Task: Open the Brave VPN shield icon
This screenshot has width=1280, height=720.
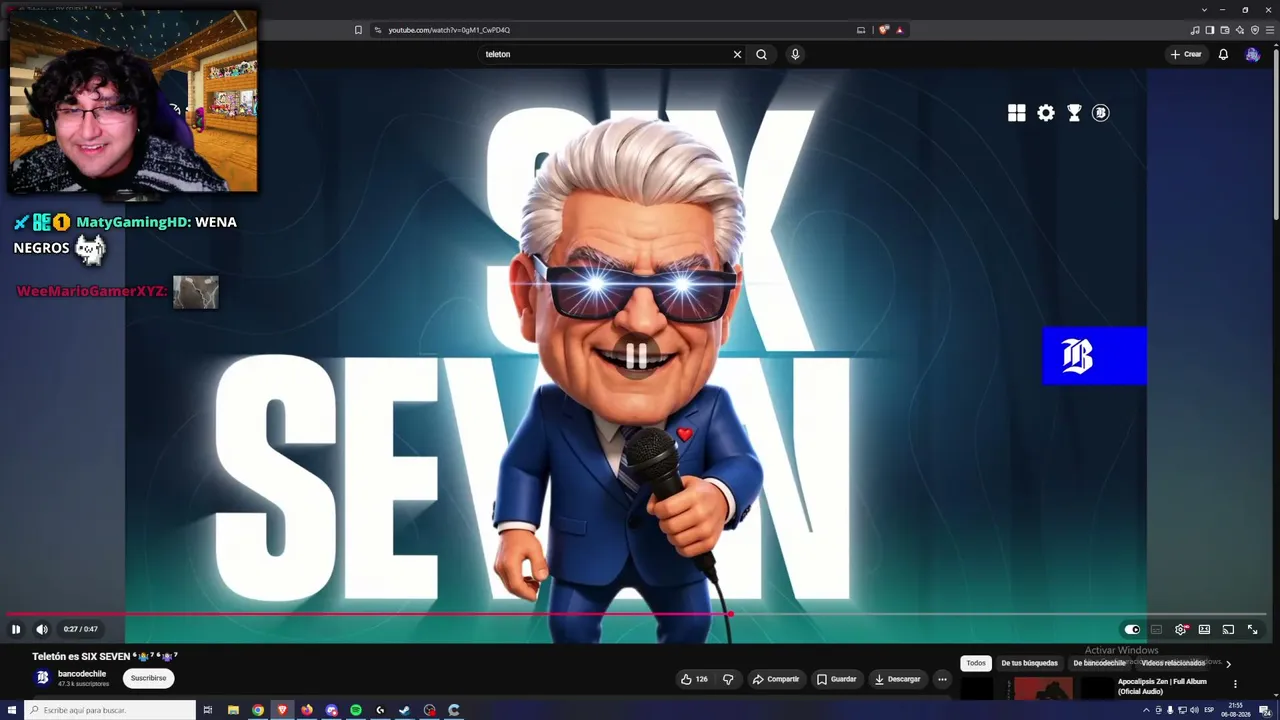Action: 1255,30
